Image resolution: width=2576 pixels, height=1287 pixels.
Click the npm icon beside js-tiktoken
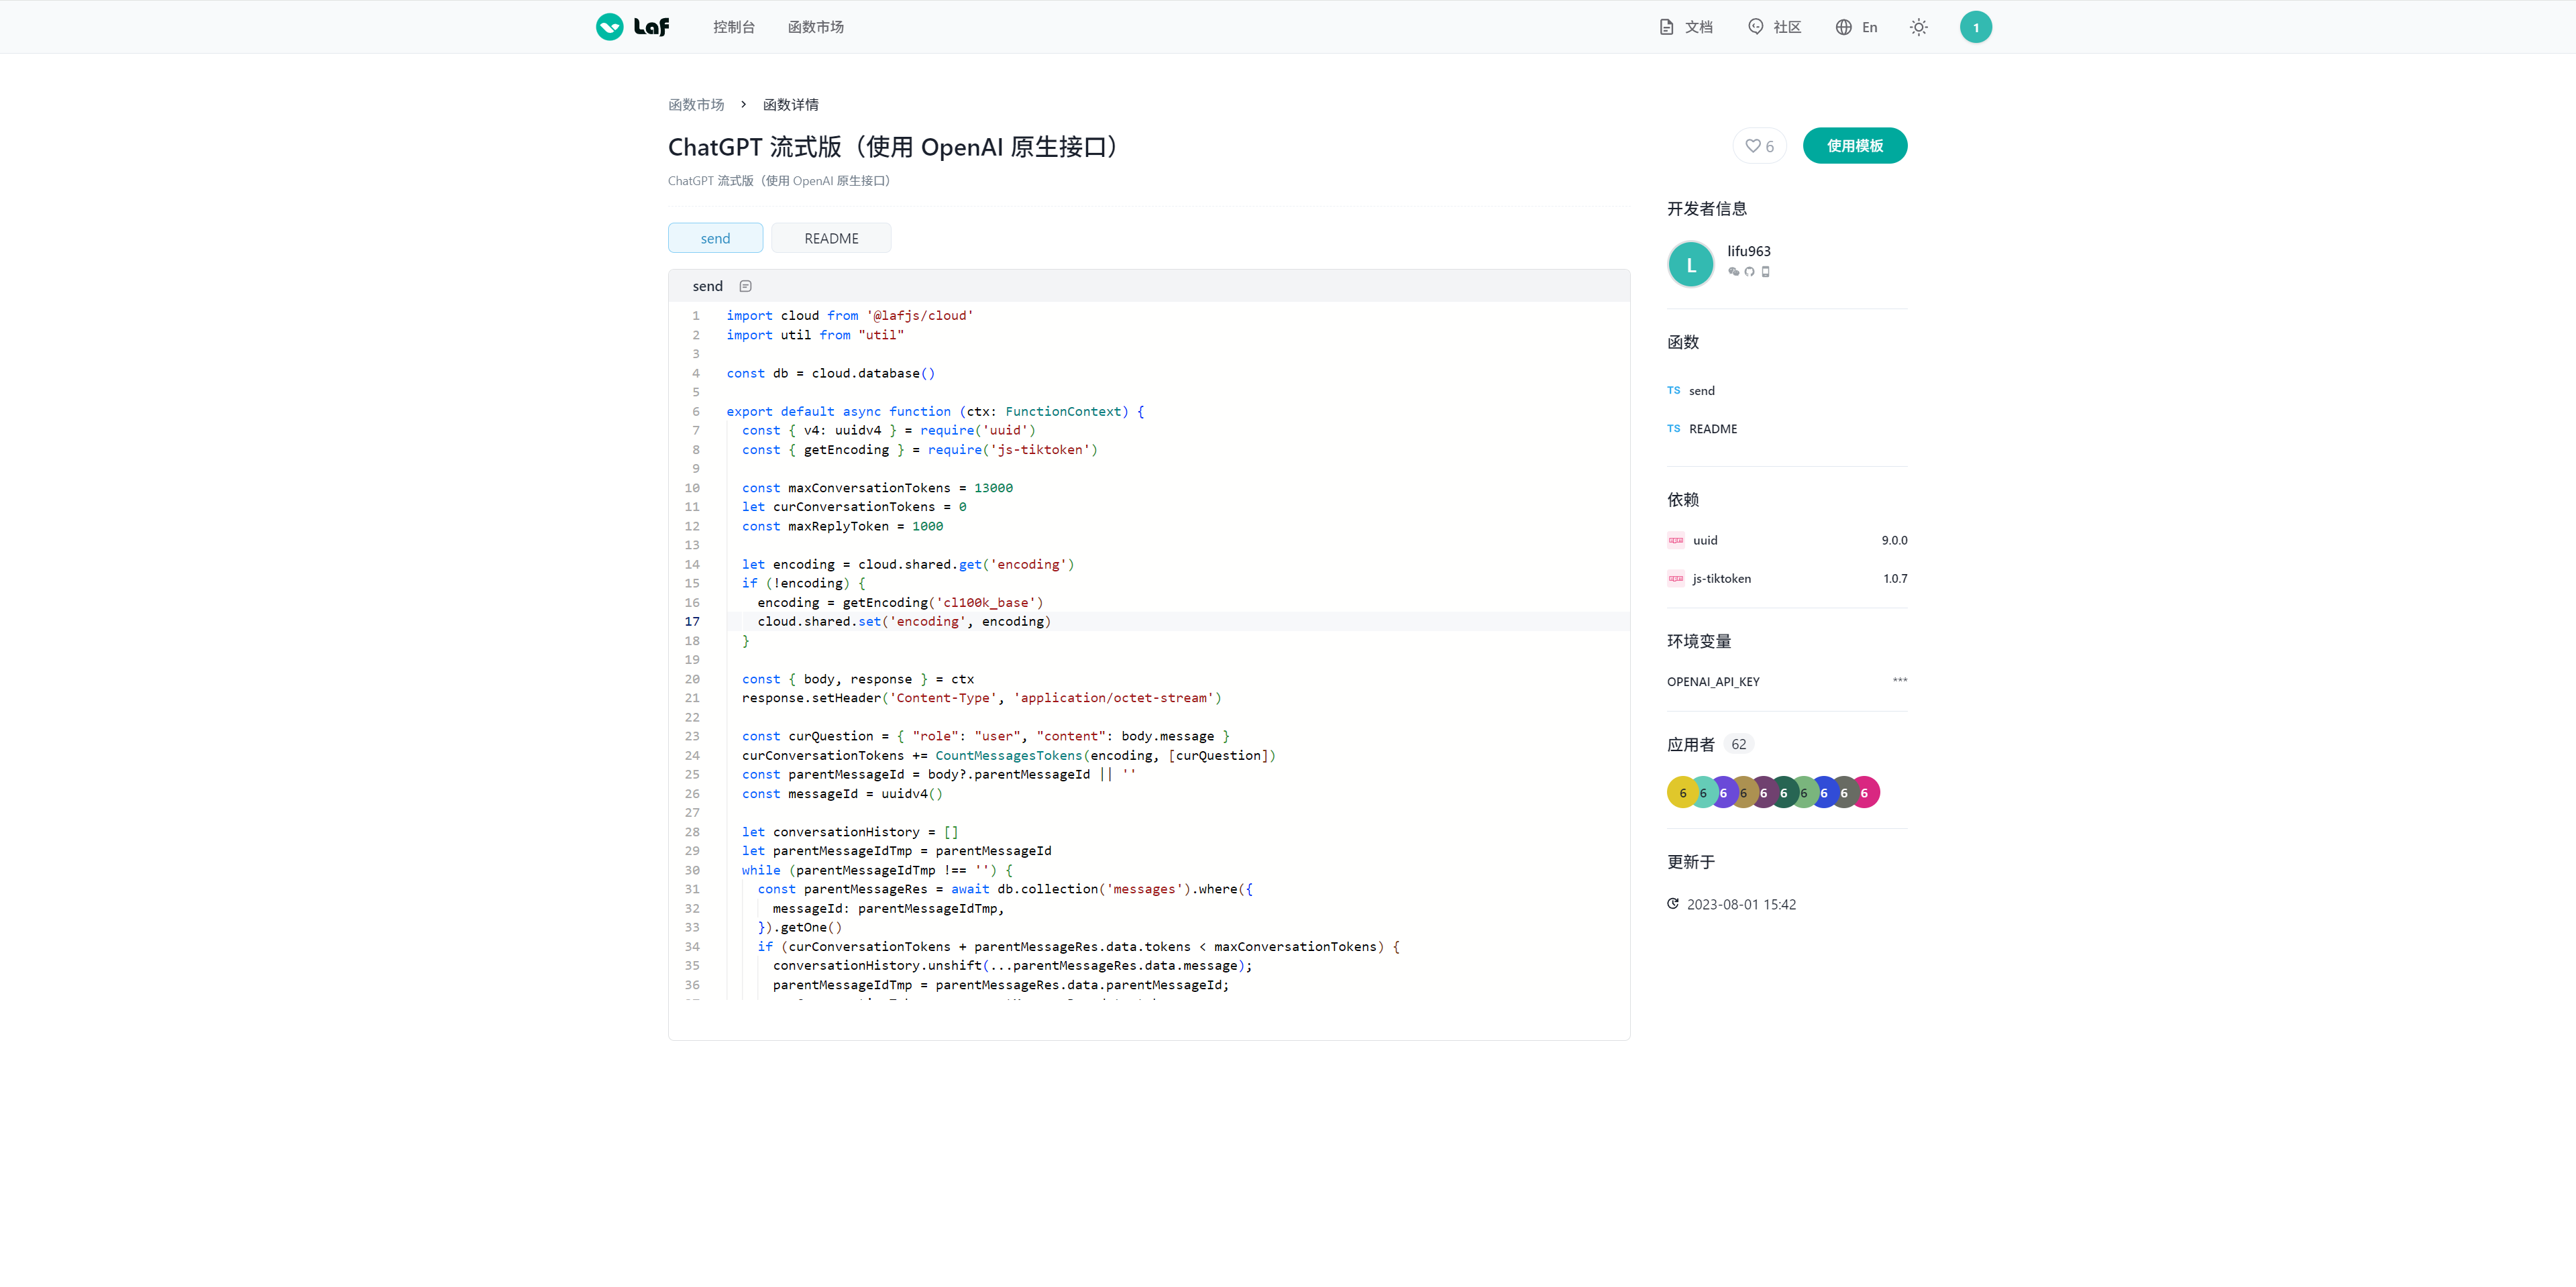click(1676, 579)
